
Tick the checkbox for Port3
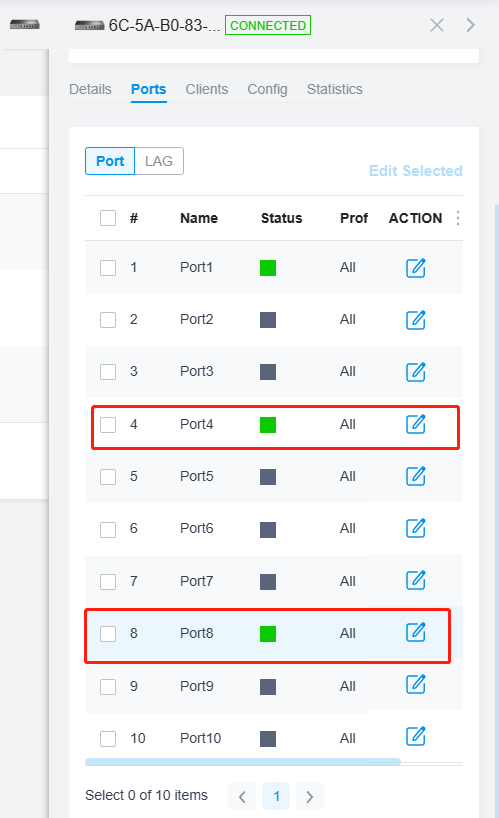(108, 372)
